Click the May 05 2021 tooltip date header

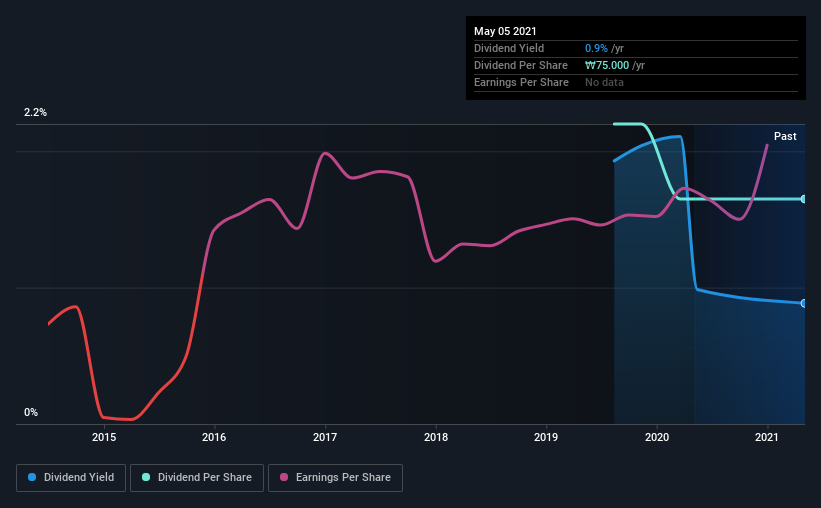coord(505,31)
